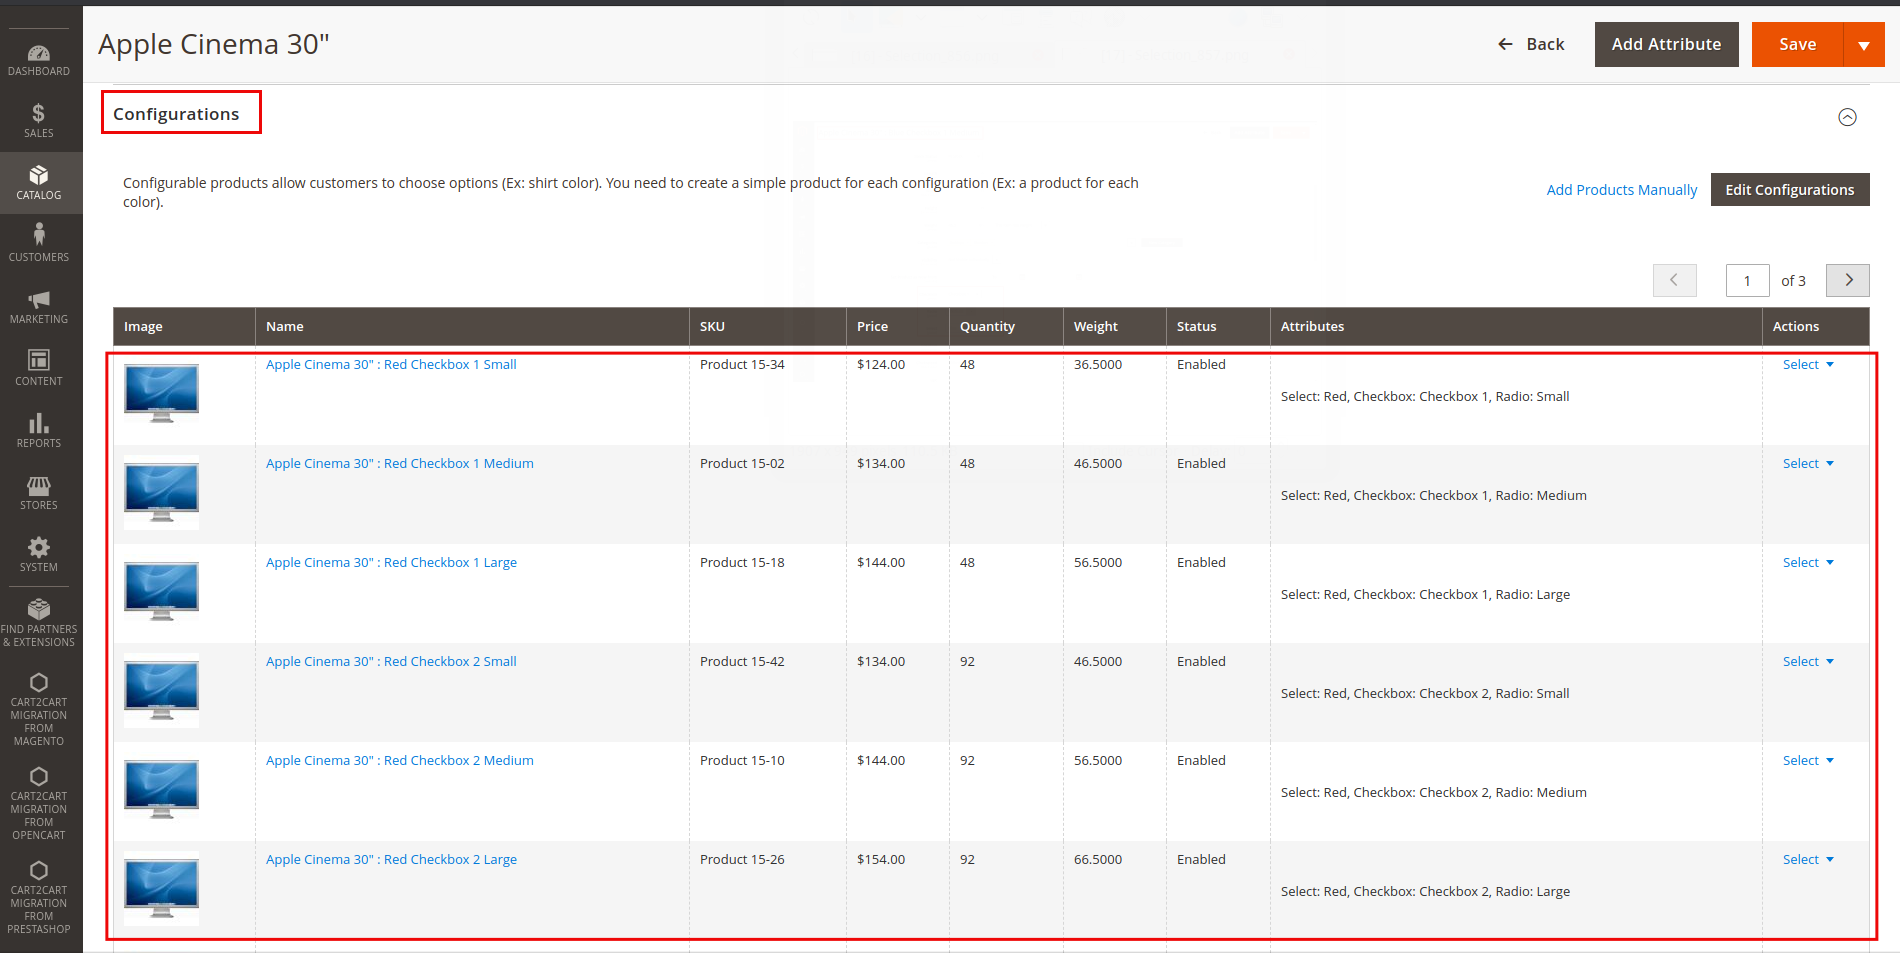Open Red Checkbox 1 Small product link

391,365
